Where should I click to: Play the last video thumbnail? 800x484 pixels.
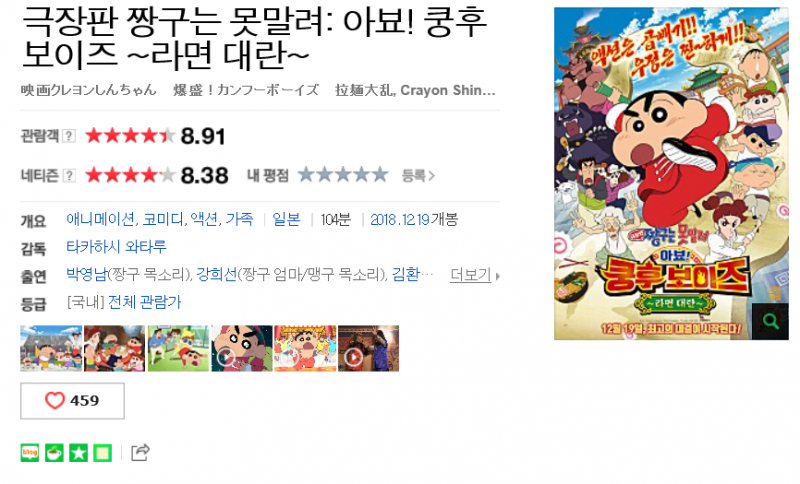click(x=368, y=348)
